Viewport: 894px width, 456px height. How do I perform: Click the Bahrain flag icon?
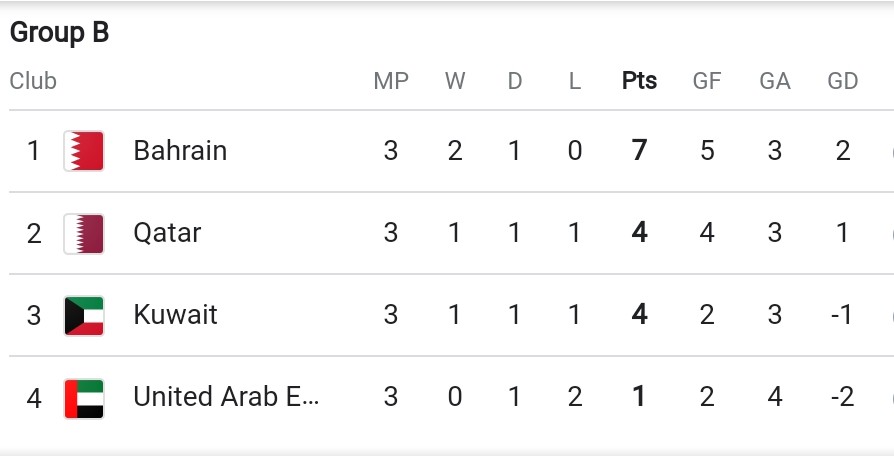(84, 151)
